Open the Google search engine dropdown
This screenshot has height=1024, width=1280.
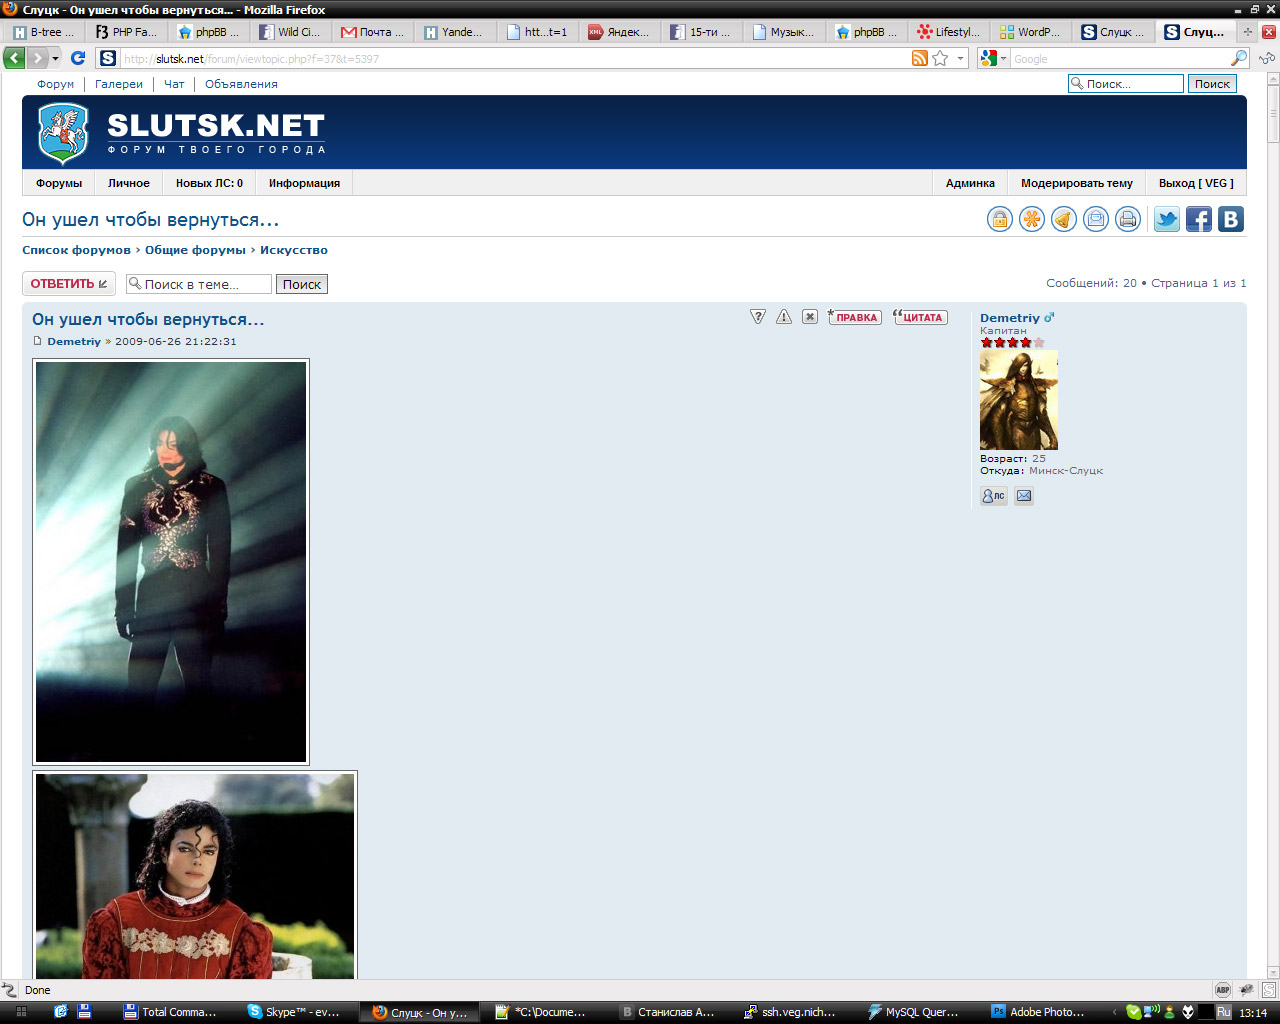click(x=993, y=59)
